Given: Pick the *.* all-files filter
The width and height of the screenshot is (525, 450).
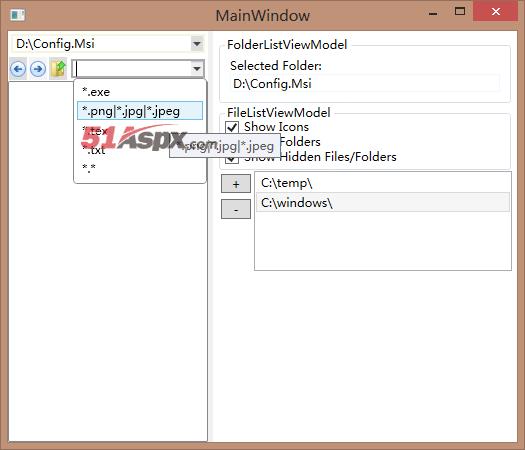Looking at the screenshot, I should (140, 168).
